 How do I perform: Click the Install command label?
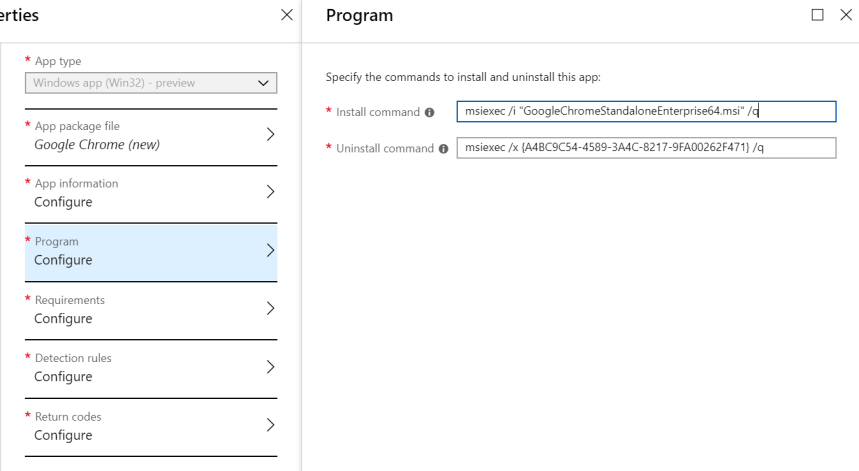click(x=378, y=112)
